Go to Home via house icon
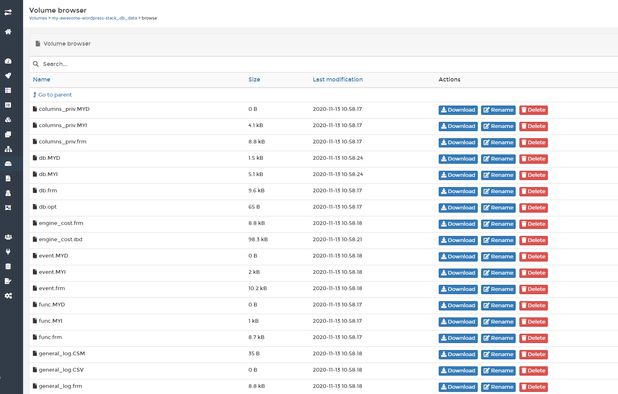Image resolution: width=618 pixels, height=394 pixels. point(8,32)
